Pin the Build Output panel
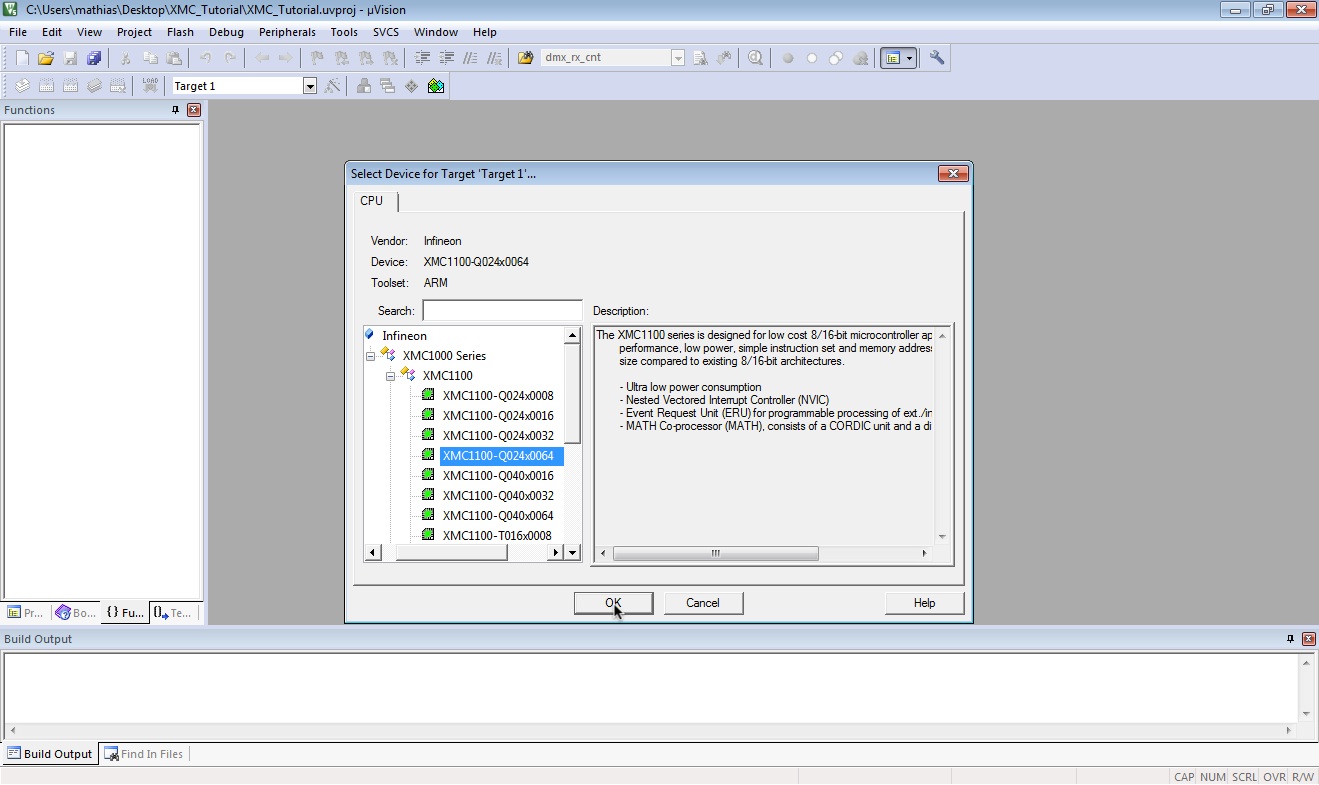 pyautogui.click(x=1291, y=639)
